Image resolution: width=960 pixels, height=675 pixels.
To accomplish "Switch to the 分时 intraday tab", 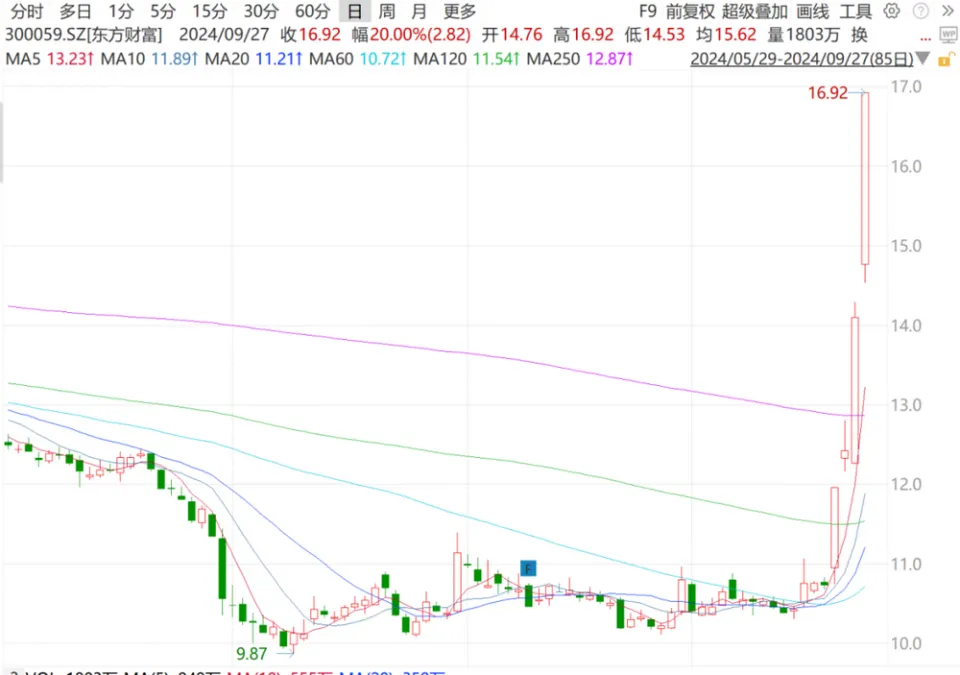I will [27, 12].
